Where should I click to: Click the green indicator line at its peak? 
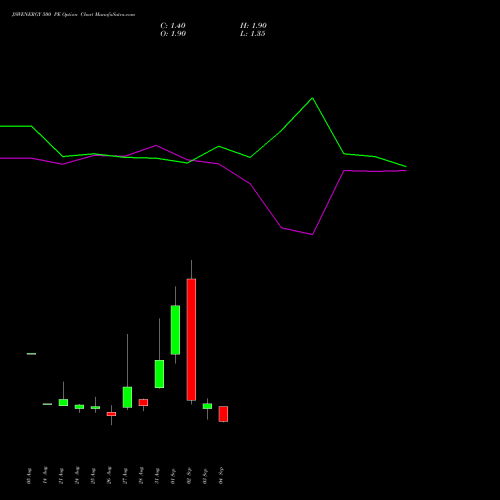click(312, 98)
